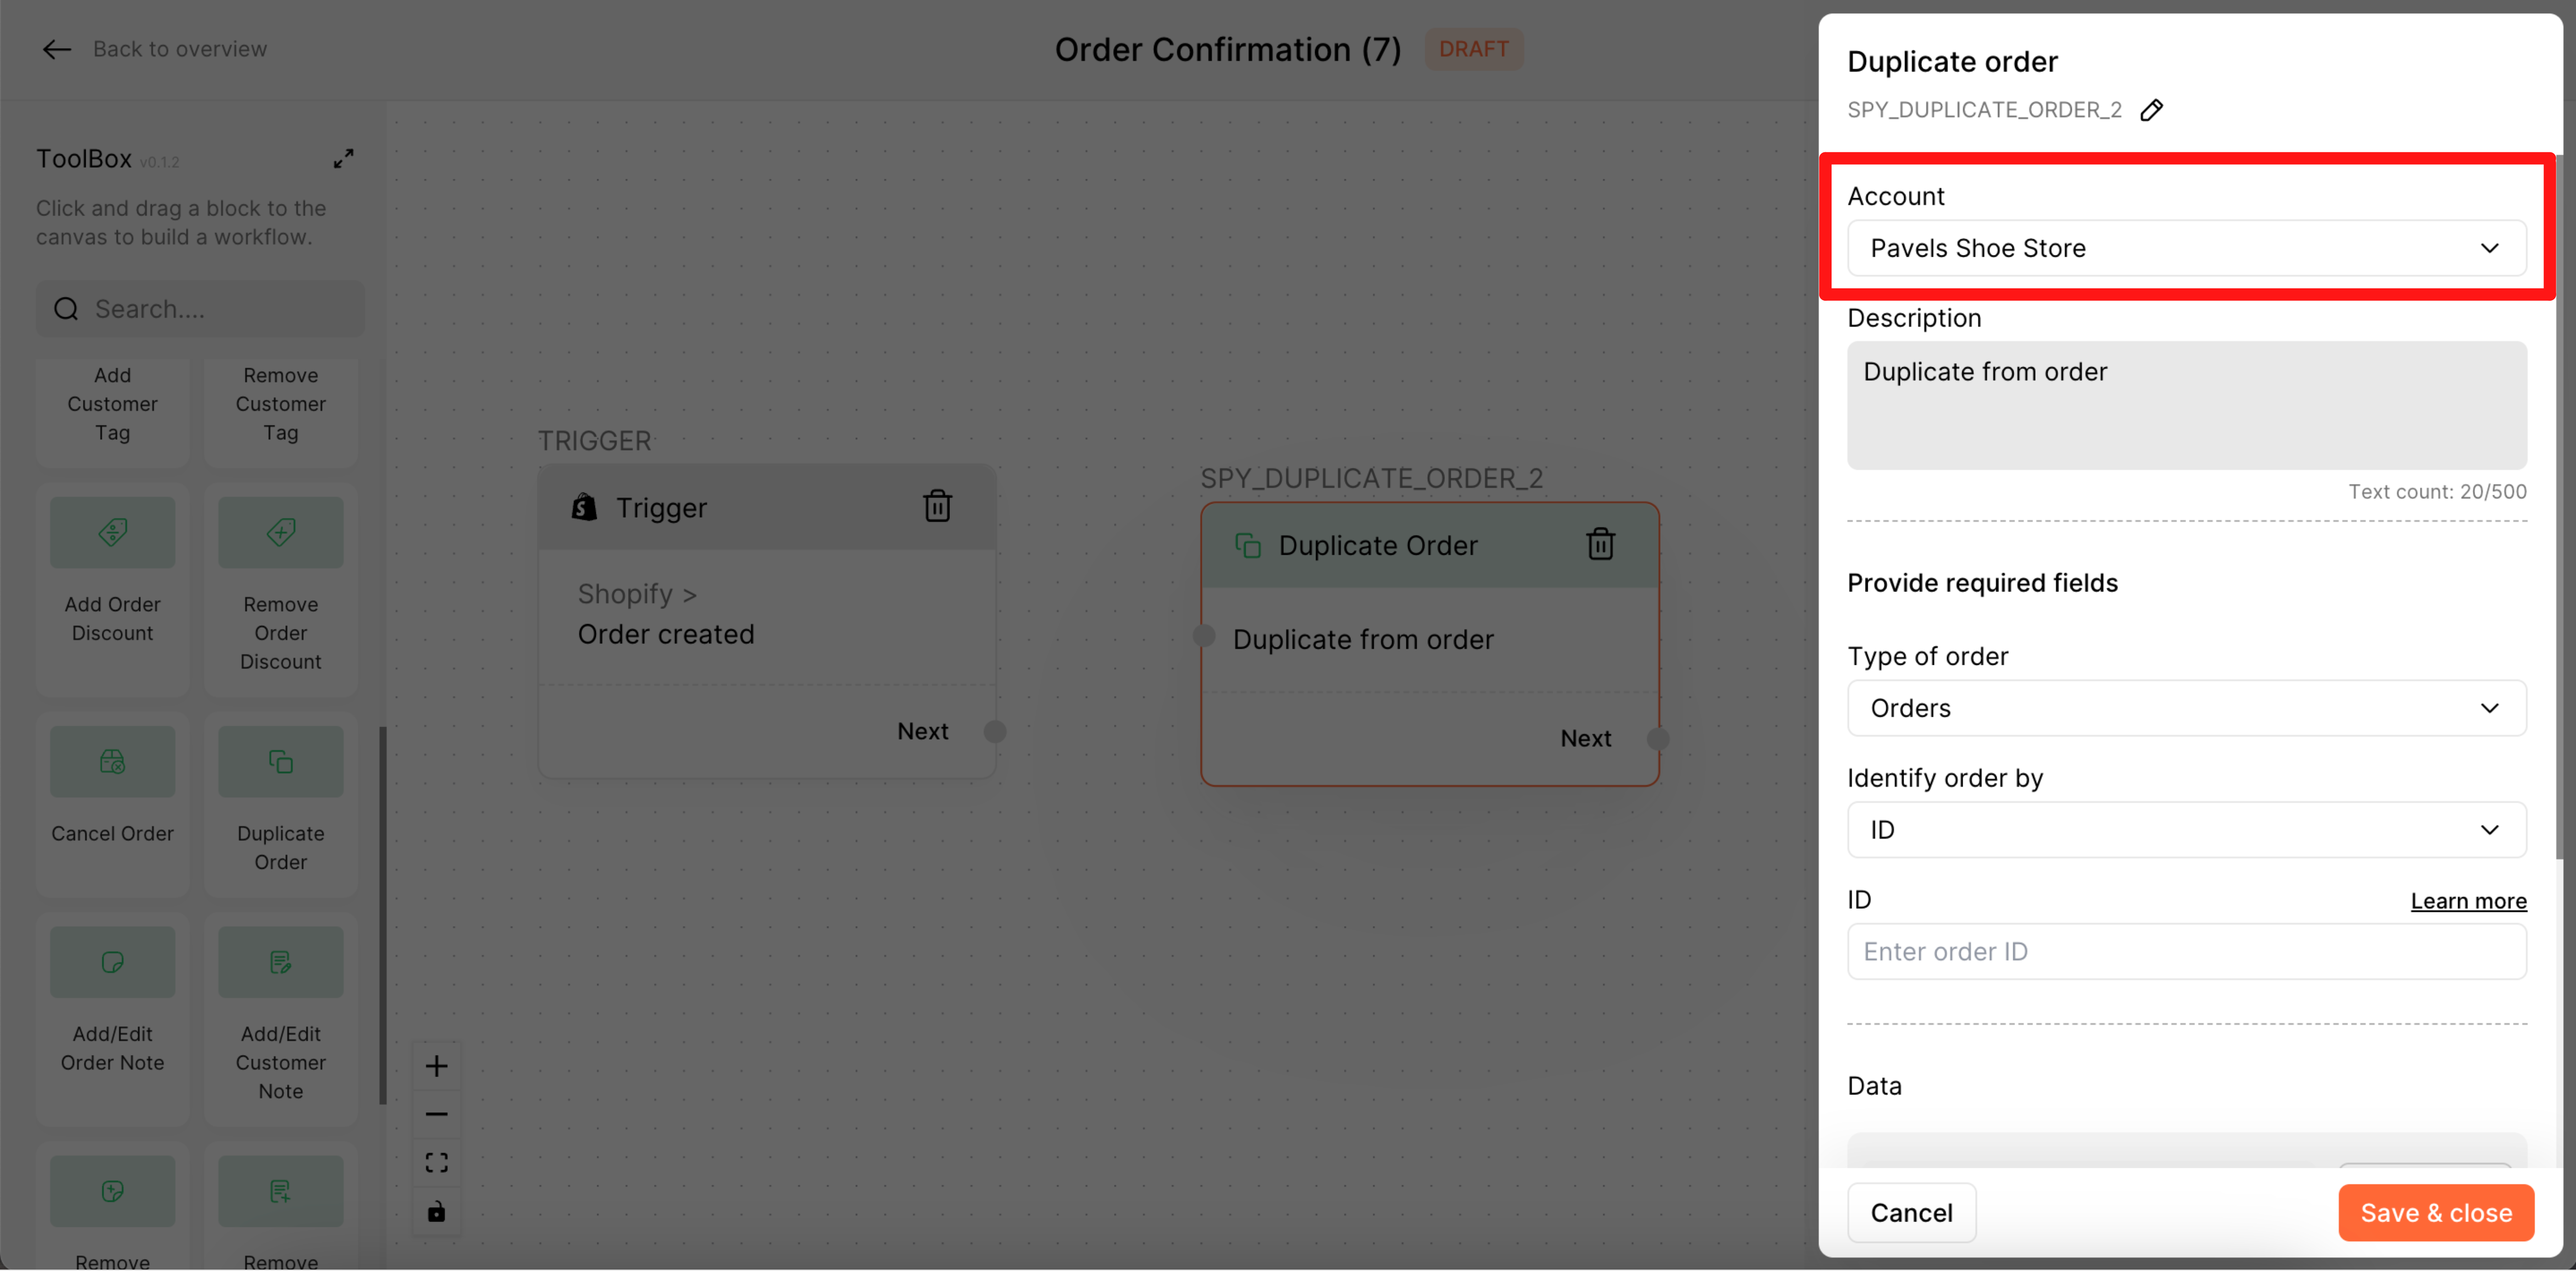Click the Enter order ID field

2186,952
